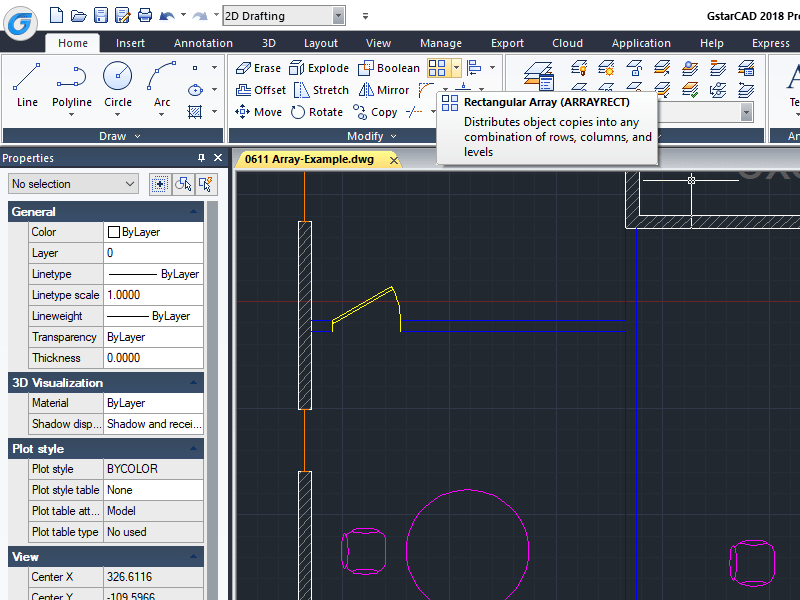Click the Break tool icon beside Copy

(x=414, y=112)
